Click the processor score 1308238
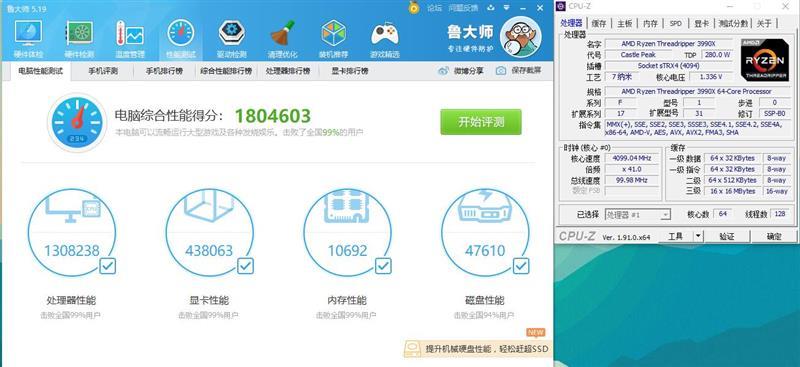The image size is (800, 367). click(x=72, y=251)
